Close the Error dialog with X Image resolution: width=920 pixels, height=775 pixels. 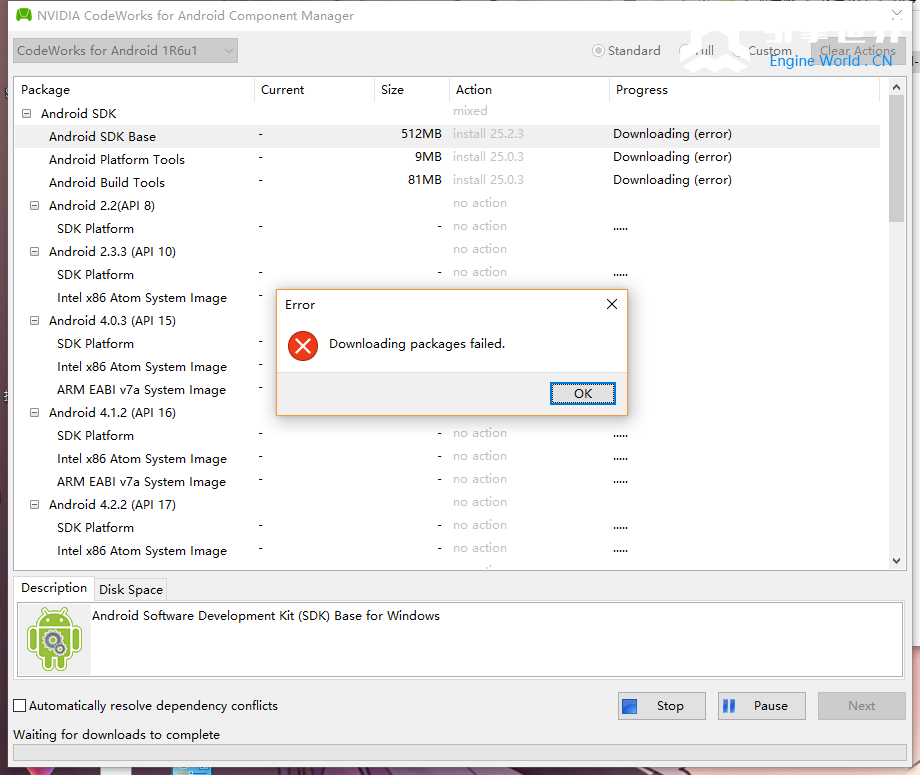[612, 304]
